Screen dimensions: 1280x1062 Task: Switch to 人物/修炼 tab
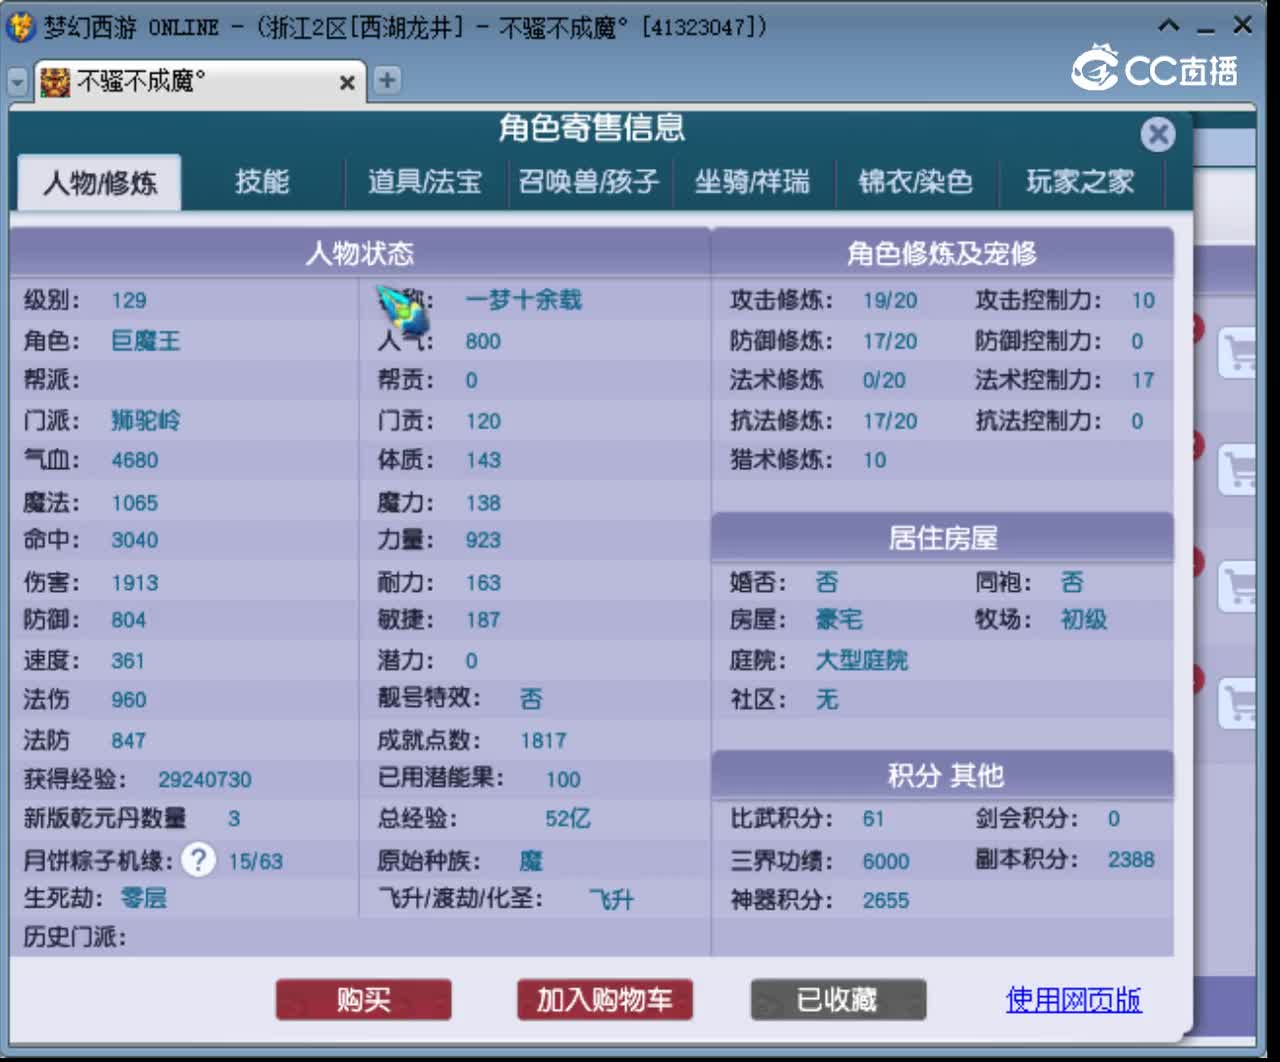click(x=100, y=183)
